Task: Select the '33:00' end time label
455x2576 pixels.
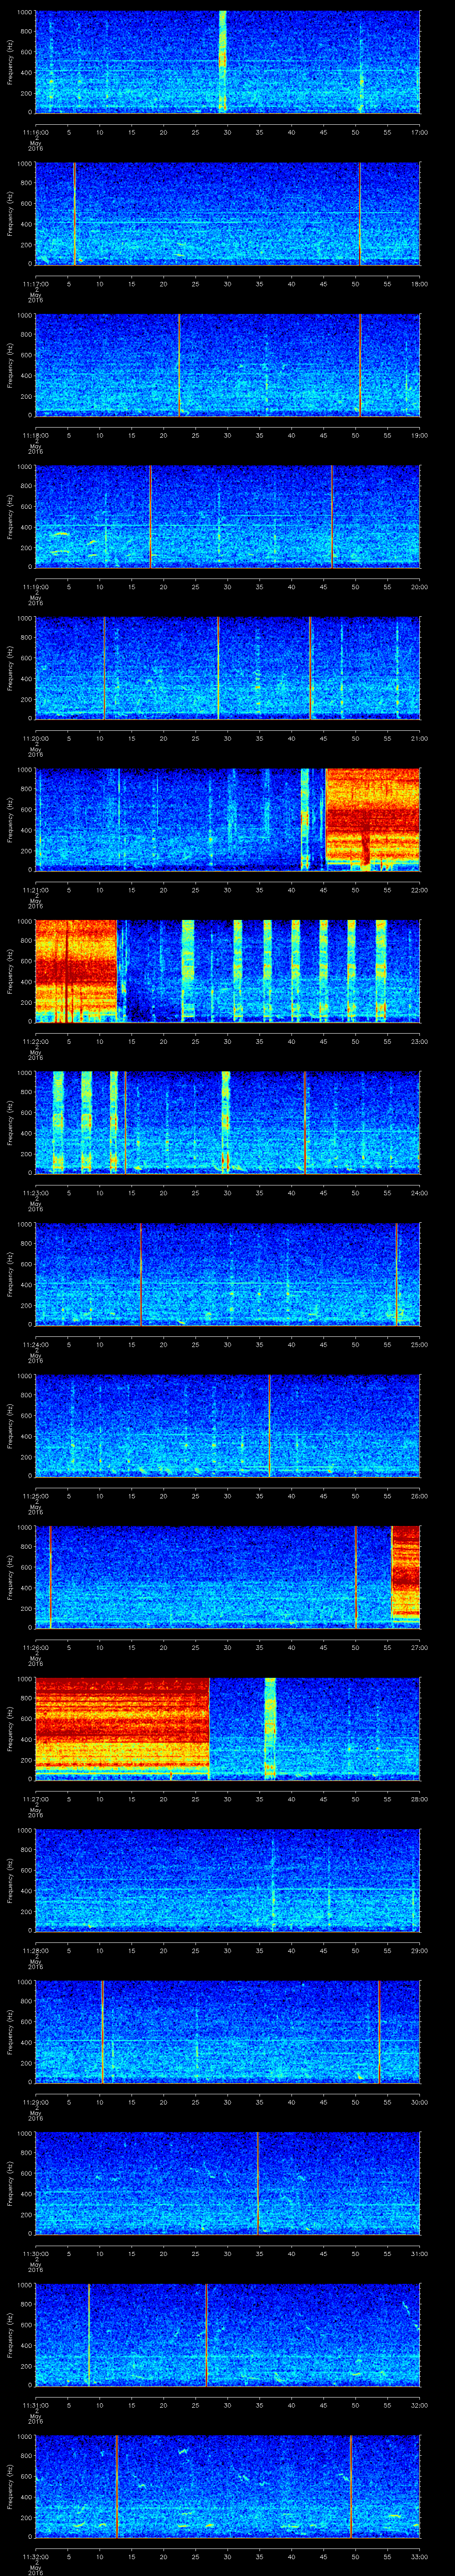Action: point(420,2556)
